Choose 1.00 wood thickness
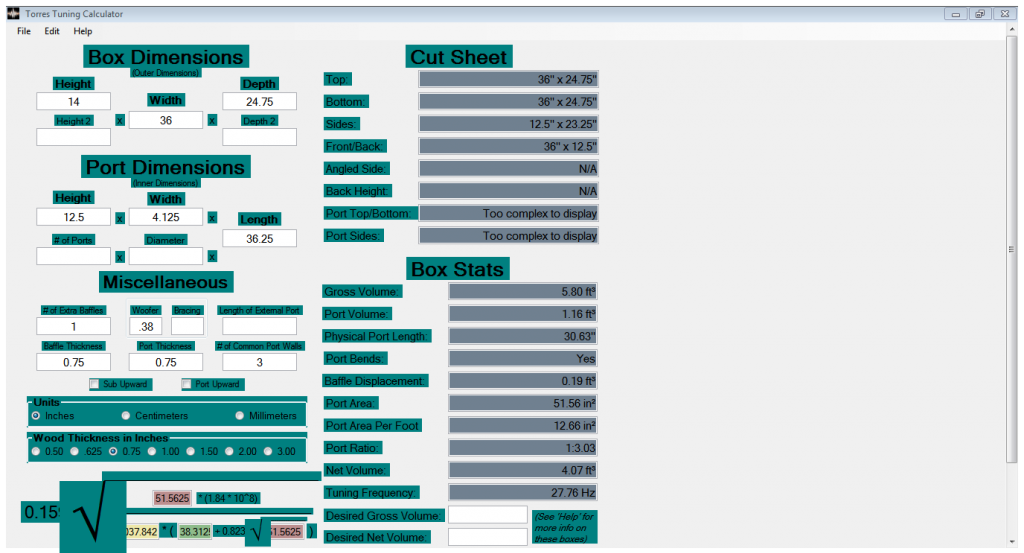The height and width of the screenshot is (553, 1024). click(x=152, y=451)
